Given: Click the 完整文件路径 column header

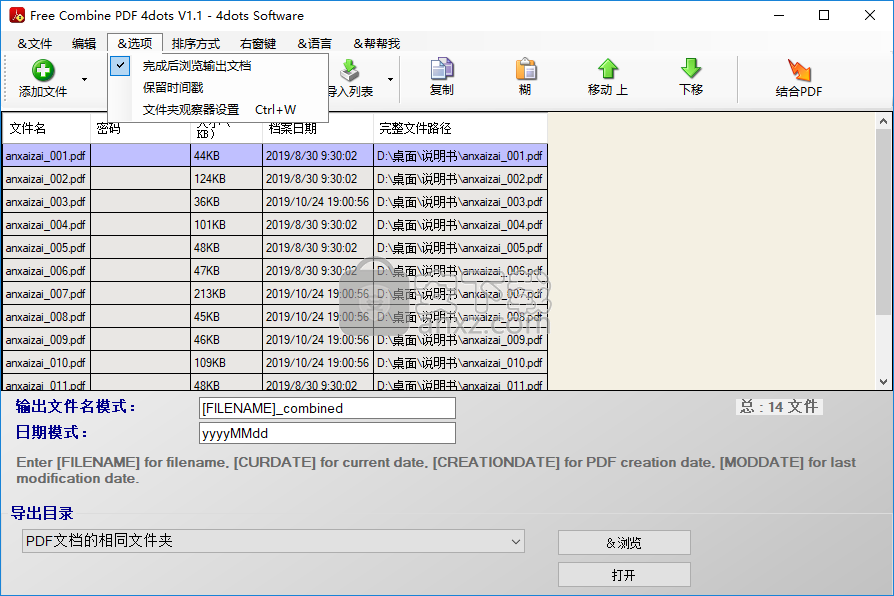Looking at the screenshot, I should pos(460,128).
